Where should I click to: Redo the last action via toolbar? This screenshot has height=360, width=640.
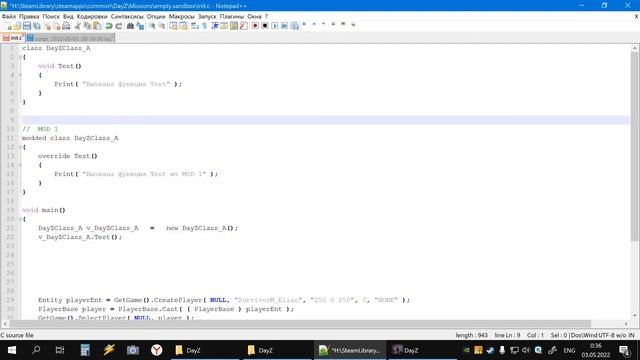click(119, 26)
